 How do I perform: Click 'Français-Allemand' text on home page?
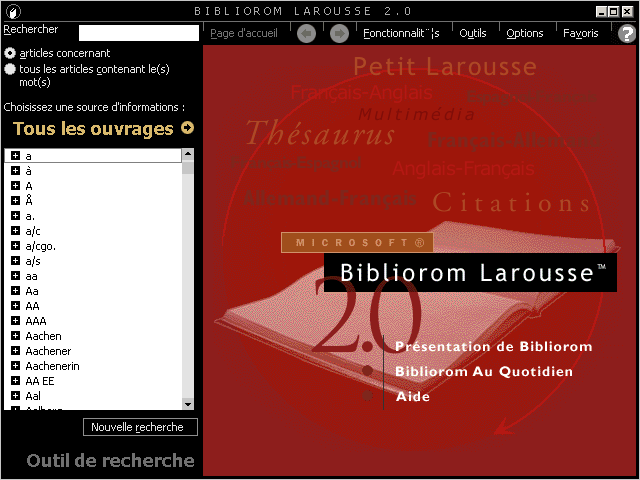(514, 140)
